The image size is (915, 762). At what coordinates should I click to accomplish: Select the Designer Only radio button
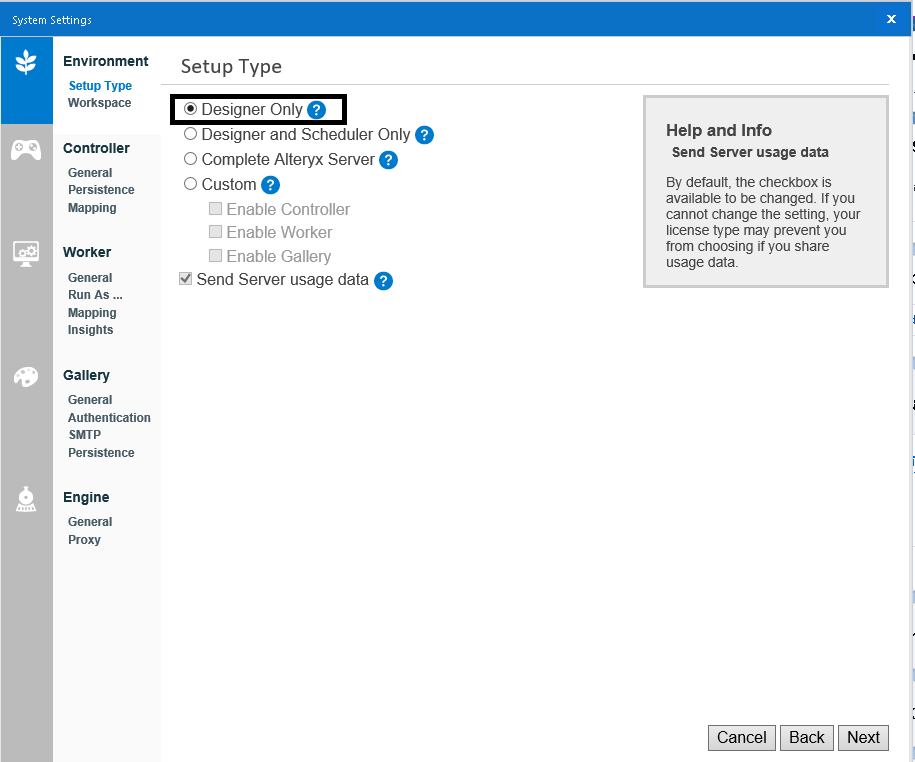pos(190,109)
